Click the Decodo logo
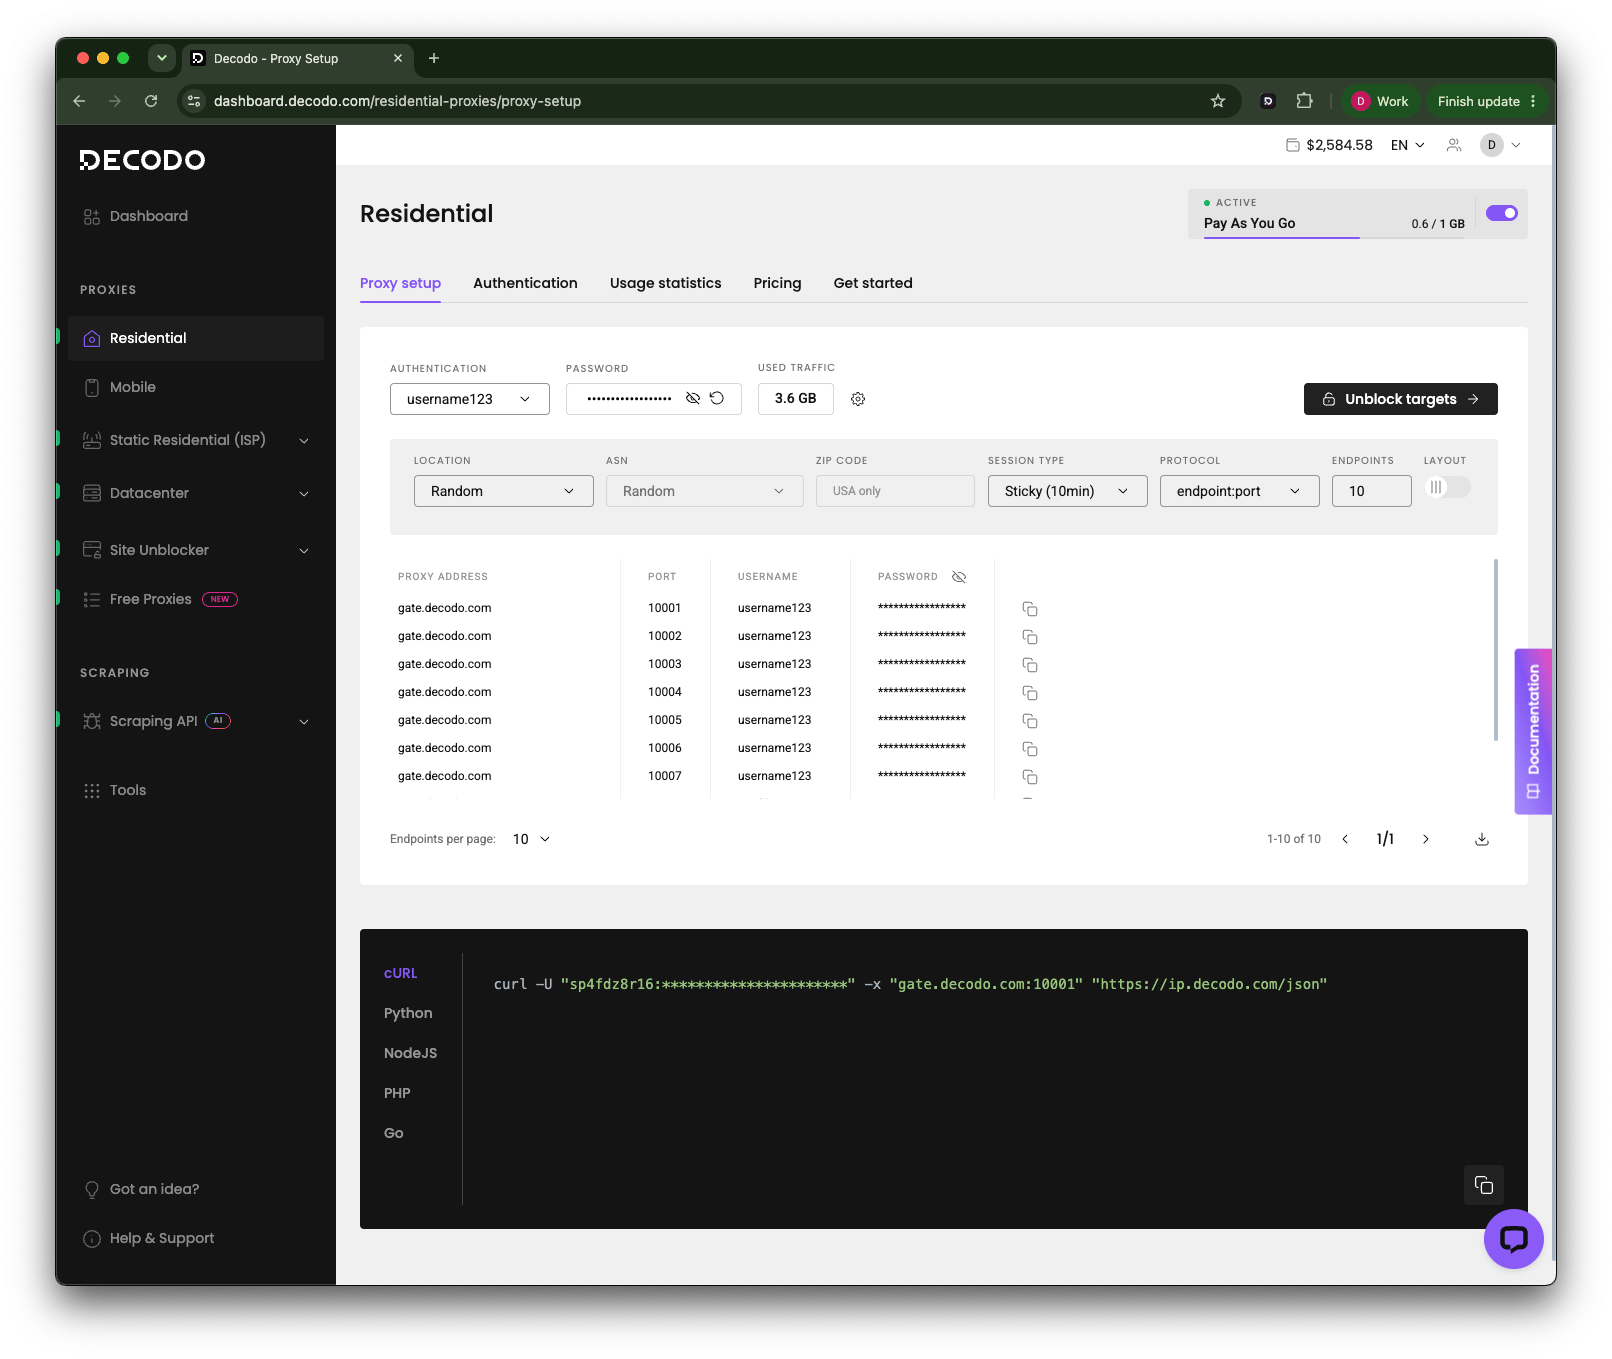 click(x=142, y=160)
